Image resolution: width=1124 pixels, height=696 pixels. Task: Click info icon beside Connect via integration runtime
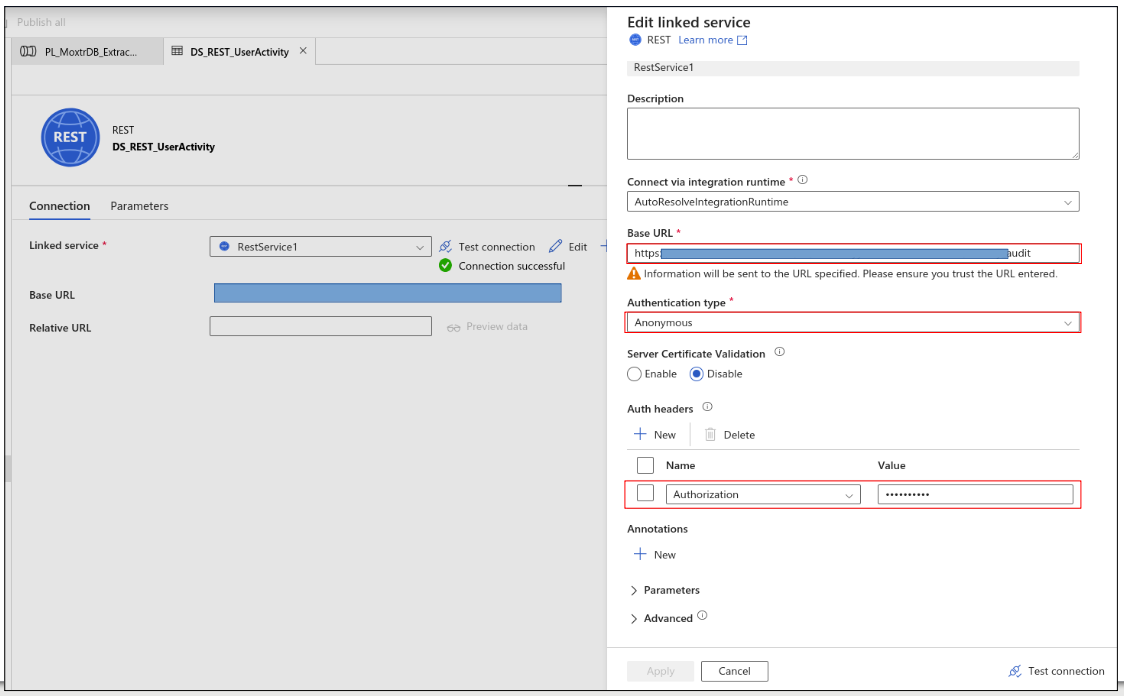point(803,180)
